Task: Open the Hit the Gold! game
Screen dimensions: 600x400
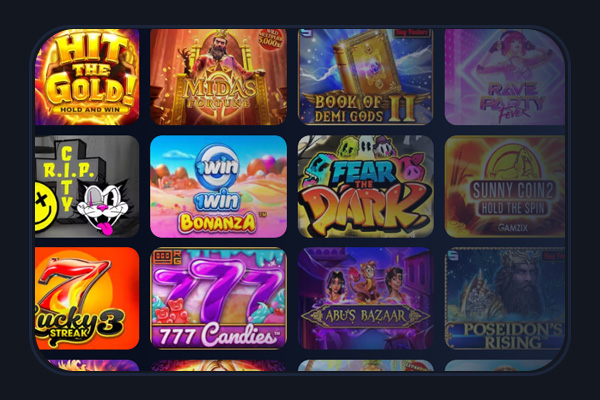Action: pyautogui.click(x=87, y=77)
